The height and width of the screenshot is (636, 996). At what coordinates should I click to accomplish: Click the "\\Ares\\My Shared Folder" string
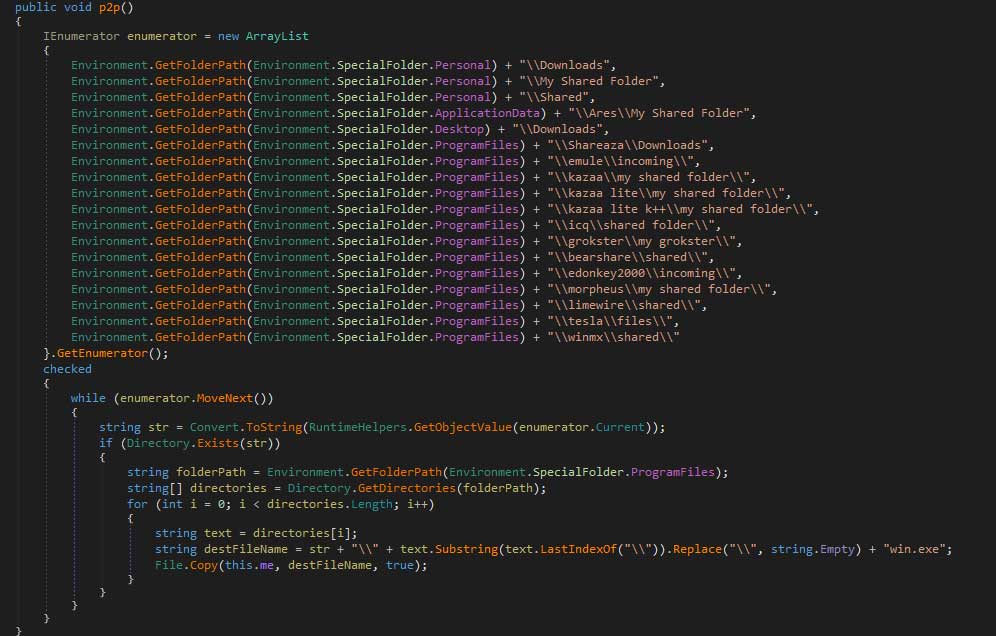pyautogui.click(x=659, y=113)
